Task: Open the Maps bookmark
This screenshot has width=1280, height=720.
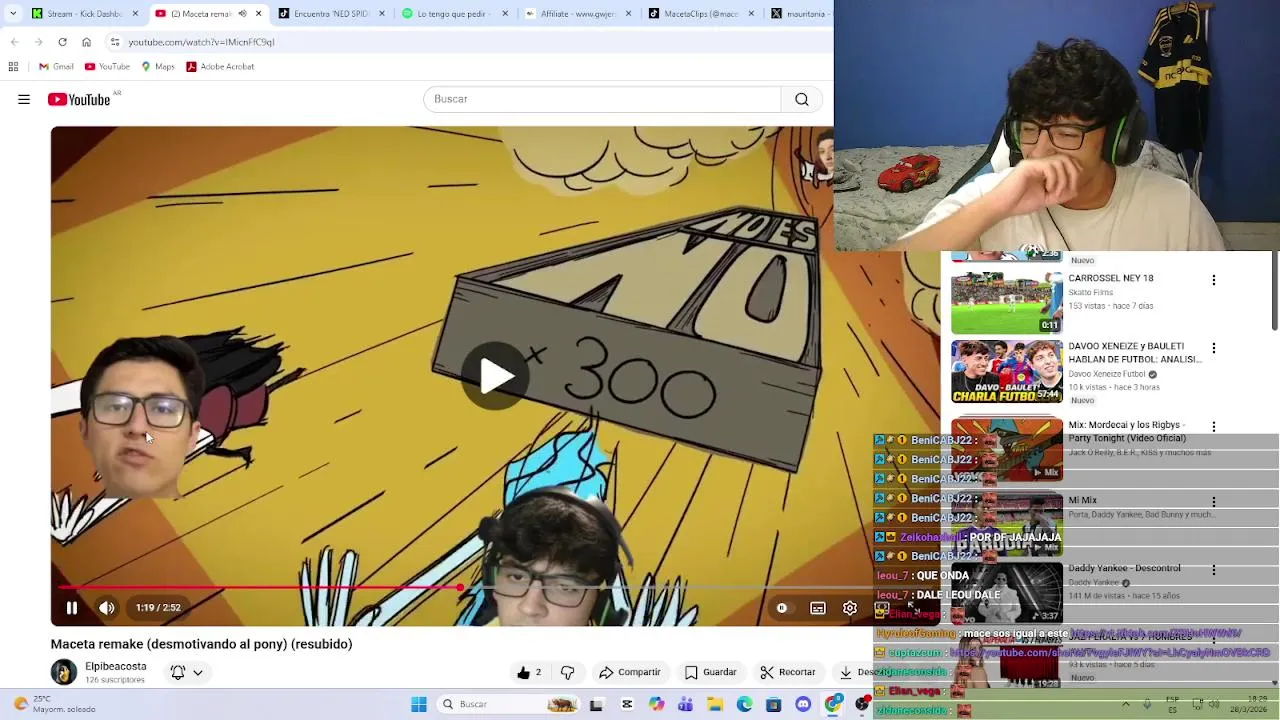Action: click(158, 66)
